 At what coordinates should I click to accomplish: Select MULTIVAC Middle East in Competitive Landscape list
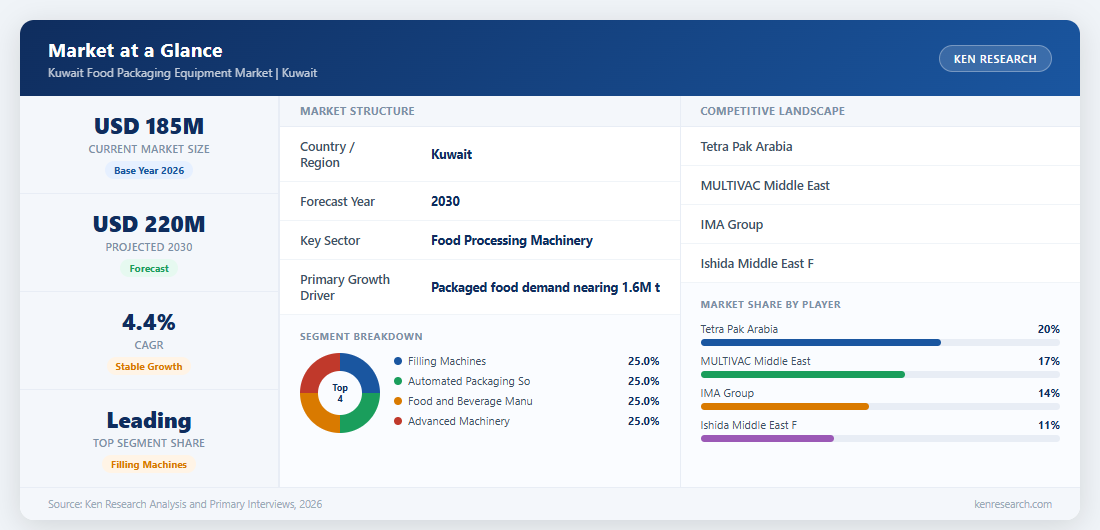pos(880,185)
